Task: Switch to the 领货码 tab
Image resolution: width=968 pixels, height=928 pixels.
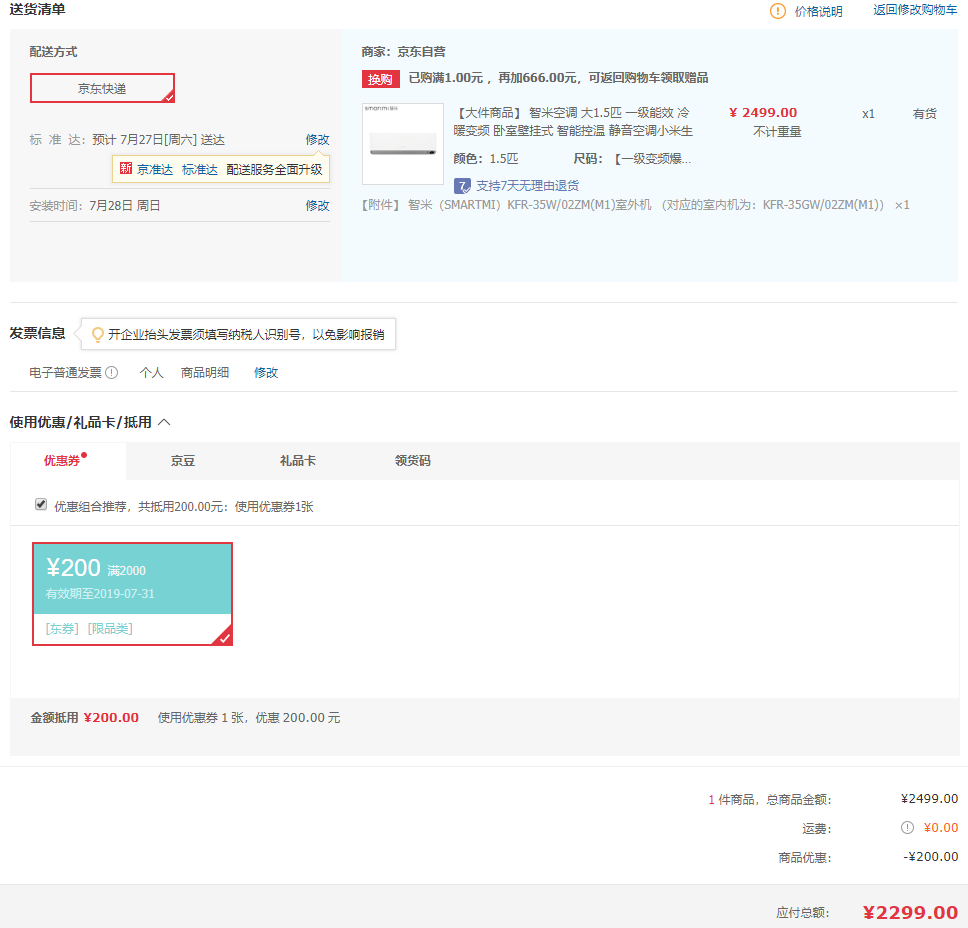Action: pos(412,461)
